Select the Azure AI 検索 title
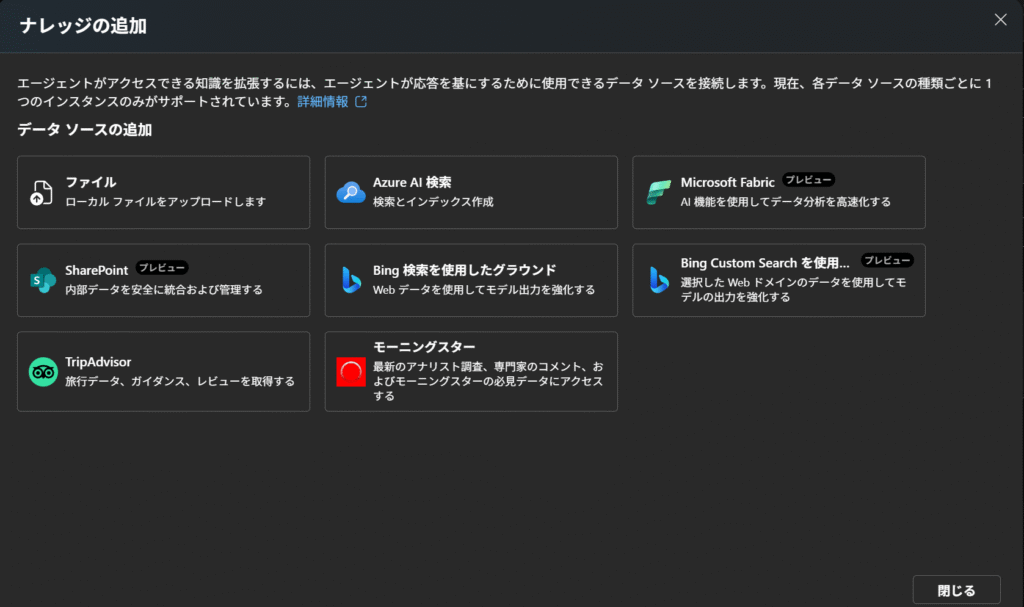Screen dimensions: 1024x607 coord(412,182)
